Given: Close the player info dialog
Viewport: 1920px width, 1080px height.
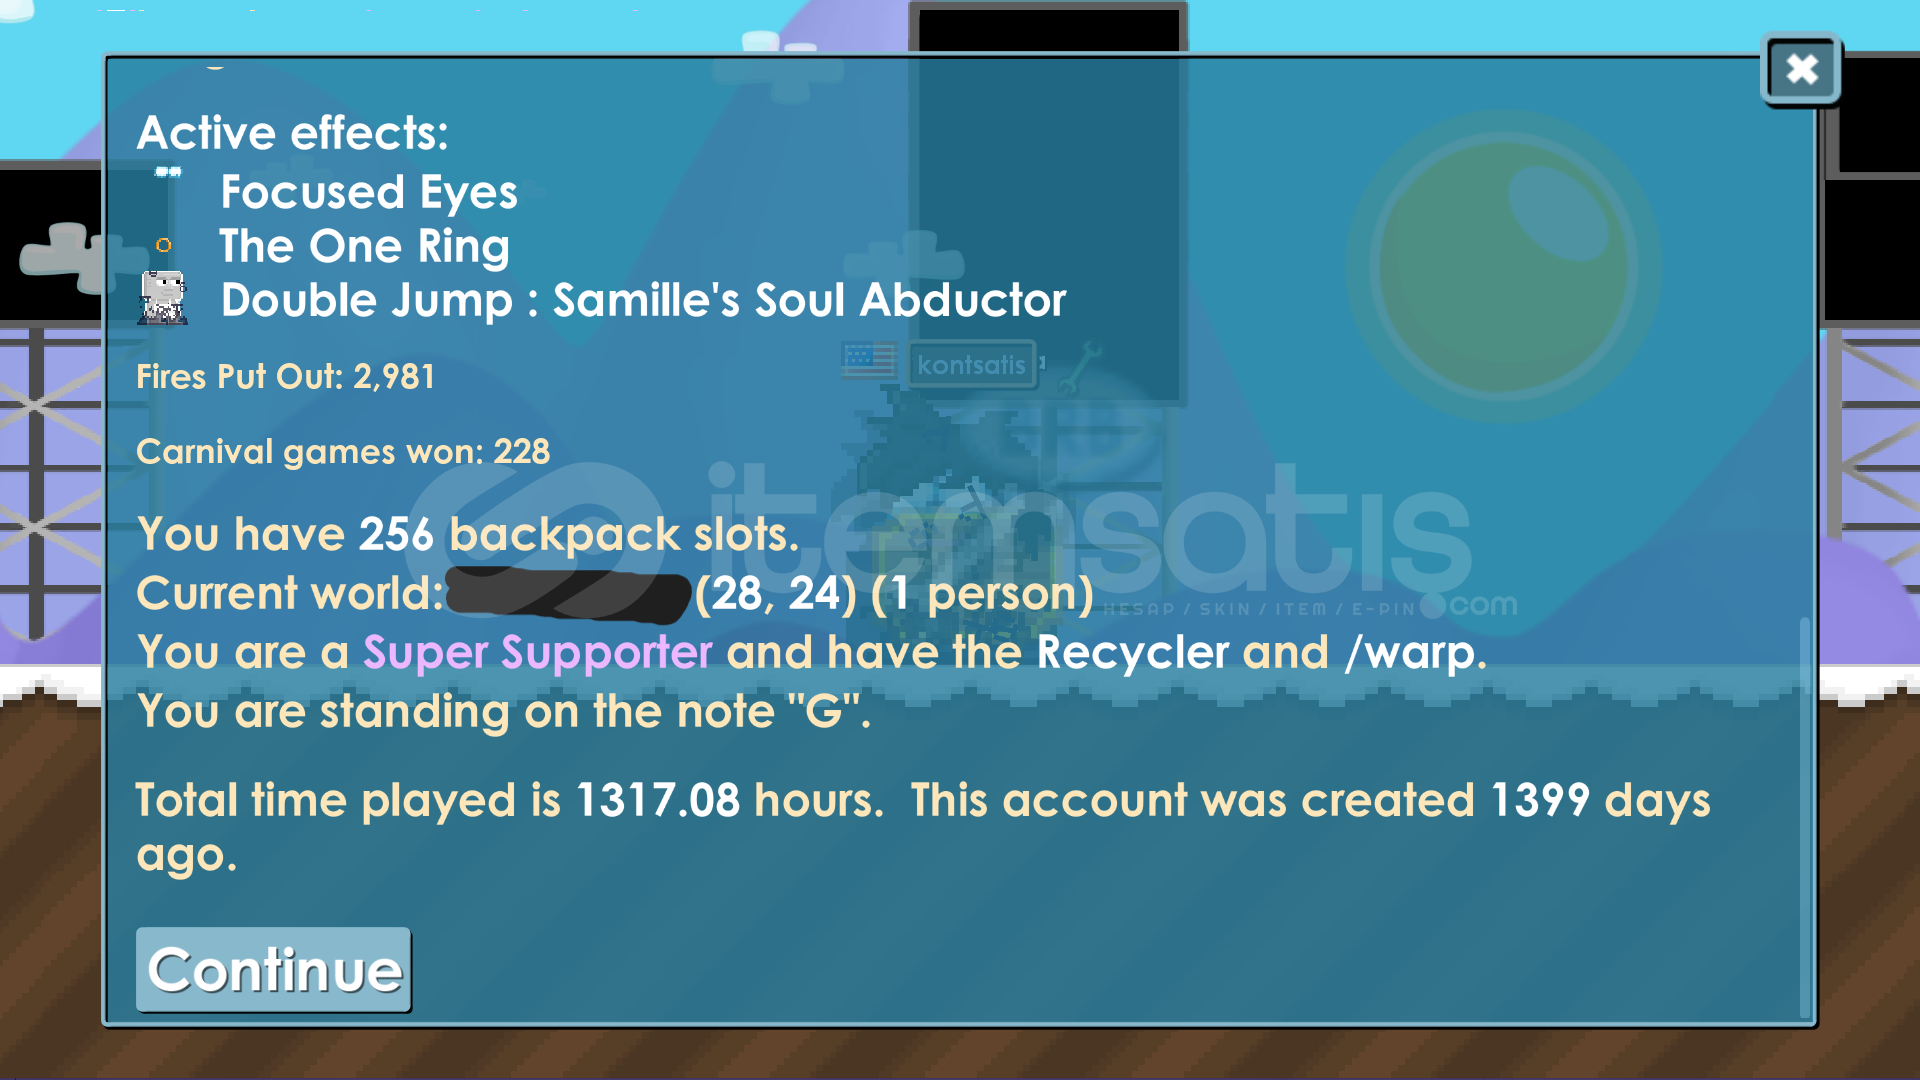Looking at the screenshot, I should click(1801, 69).
